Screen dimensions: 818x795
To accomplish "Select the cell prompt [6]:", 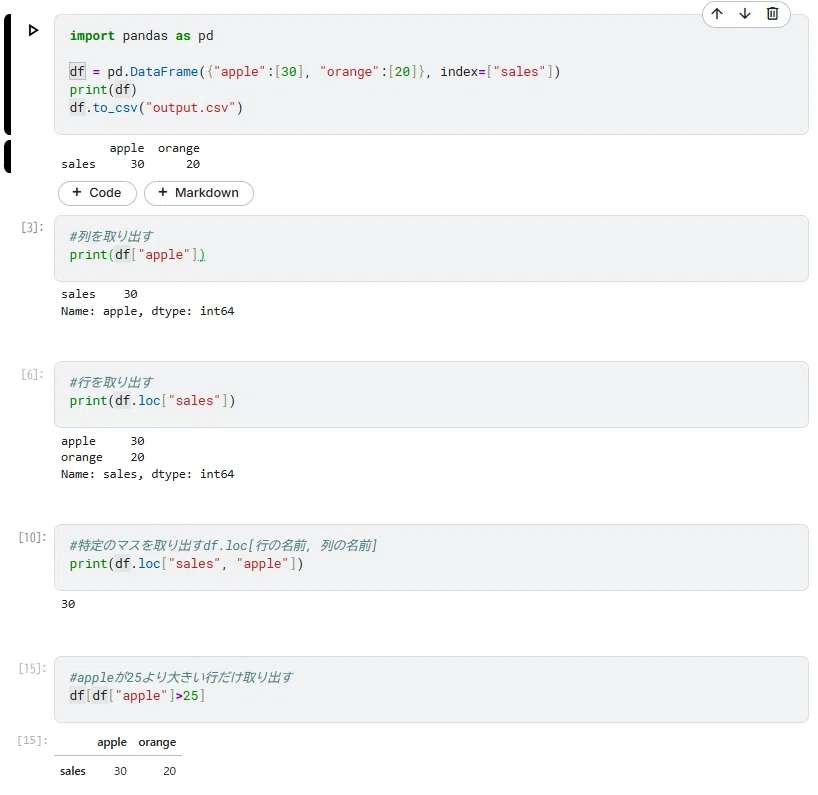I will tap(32, 374).
